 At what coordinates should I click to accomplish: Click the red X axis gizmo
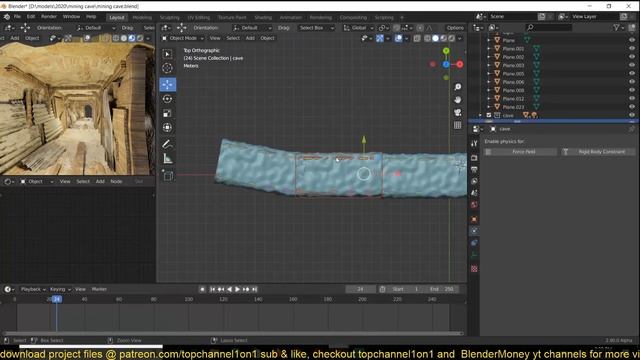pyautogui.click(x=460, y=64)
